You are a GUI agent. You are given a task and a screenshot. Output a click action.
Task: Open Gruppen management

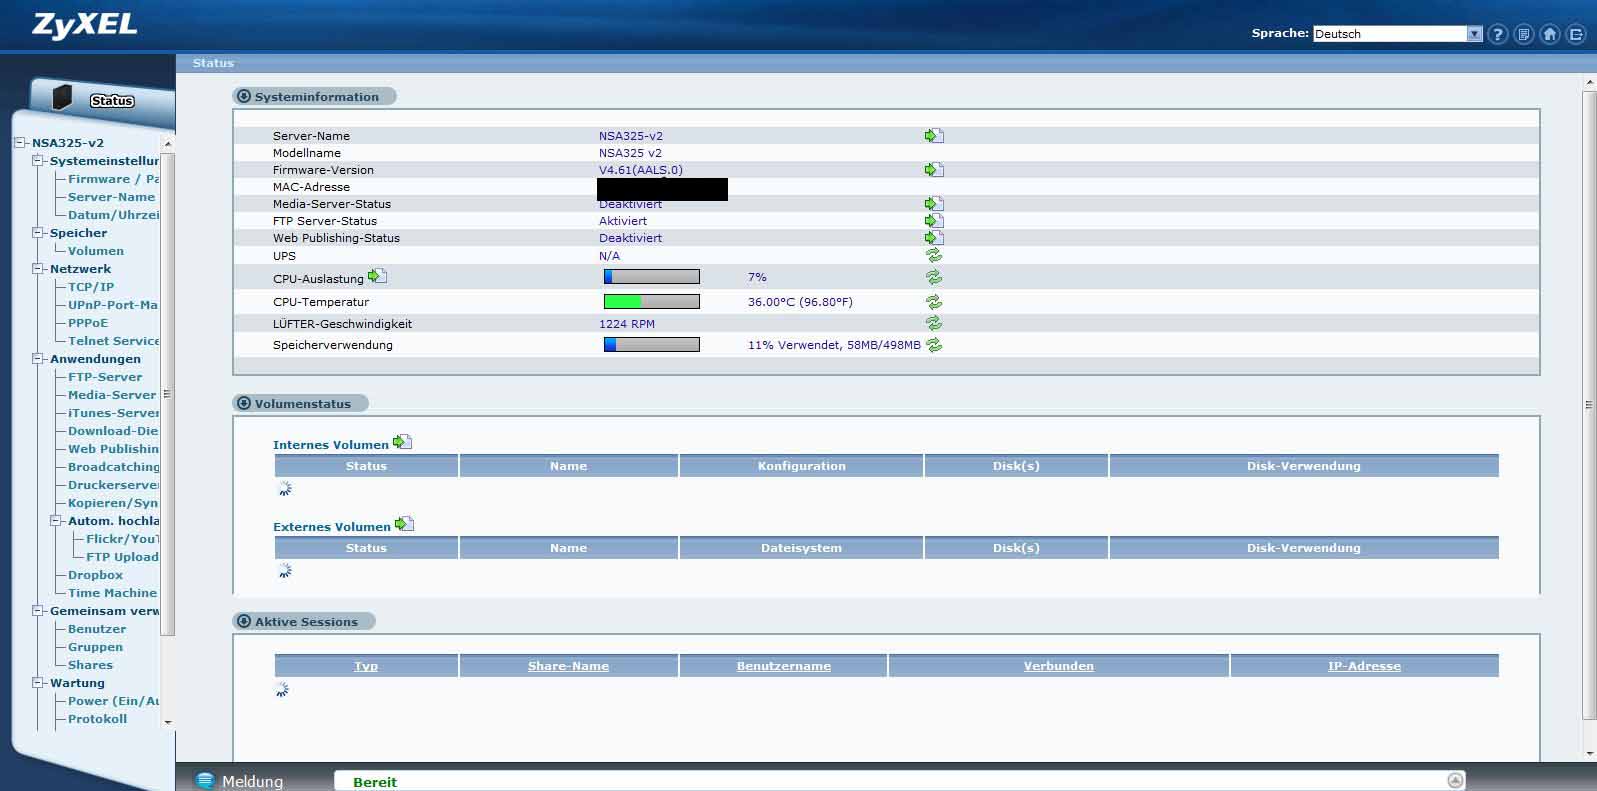pyautogui.click(x=95, y=647)
